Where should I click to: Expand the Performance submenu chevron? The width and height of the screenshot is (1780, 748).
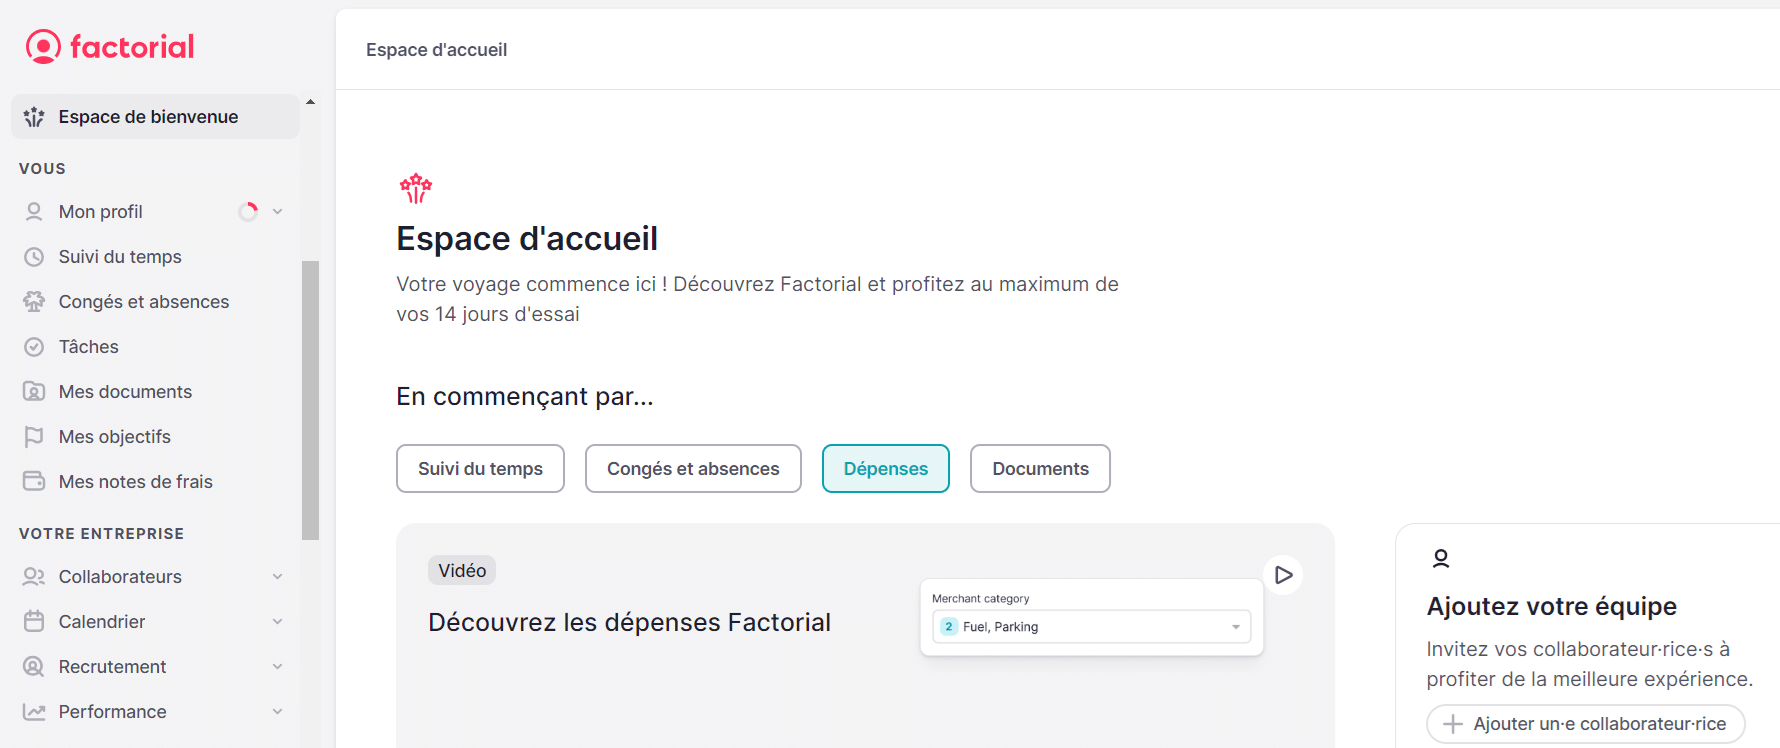tap(278, 712)
